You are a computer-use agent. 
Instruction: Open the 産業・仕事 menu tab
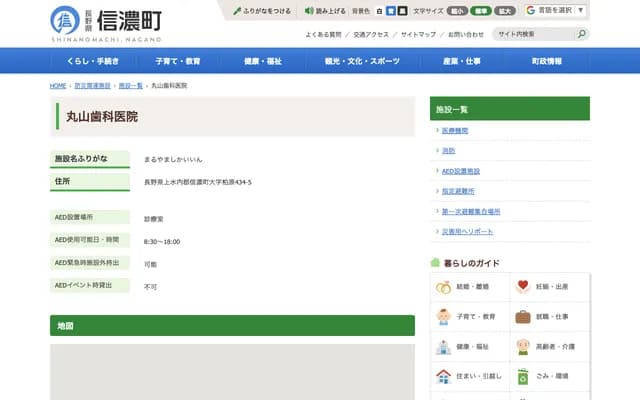[463, 61]
